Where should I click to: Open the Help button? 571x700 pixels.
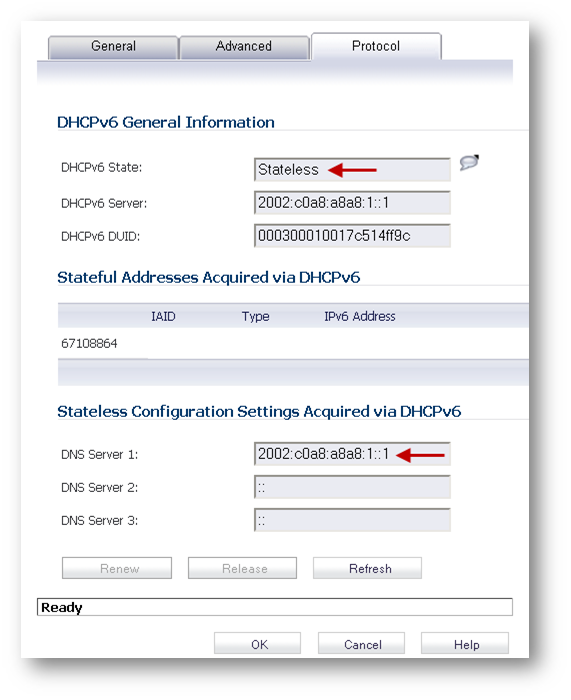pyautogui.click(x=465, y=643)
